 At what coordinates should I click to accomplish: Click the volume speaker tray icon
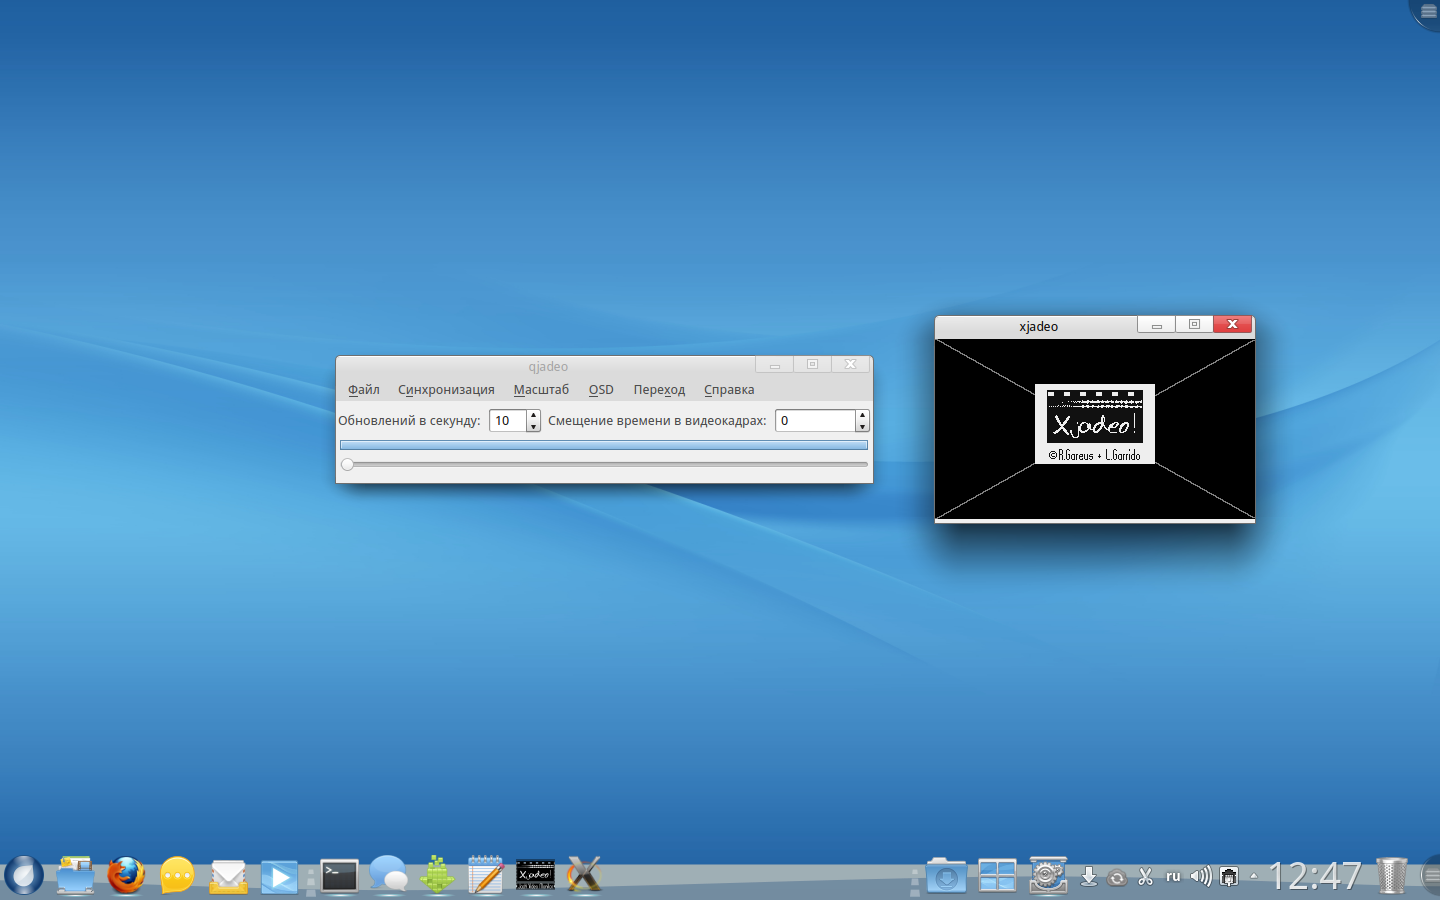tap(1200, 877)
